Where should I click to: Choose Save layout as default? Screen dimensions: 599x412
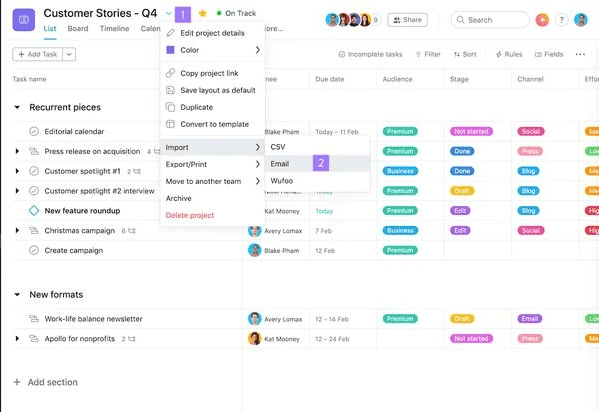pos(212,90)
